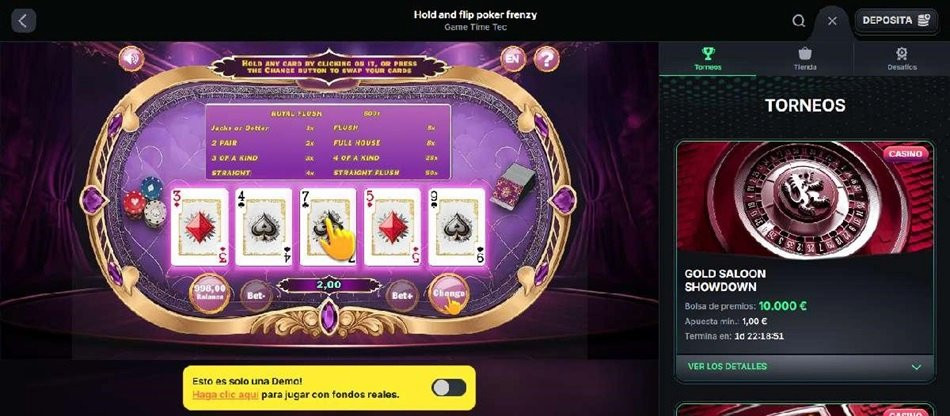
Task: Hold the 9 of spades card
Action: [456, 227]
